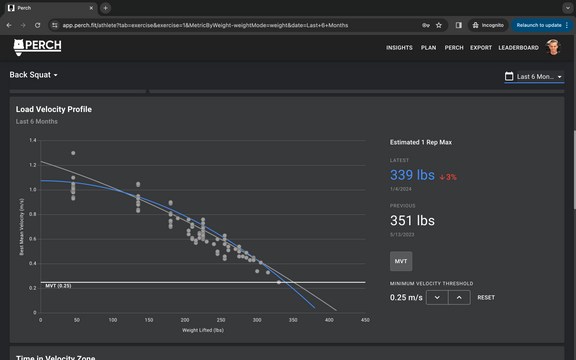Open the browser side panel icon
576x360 pixels.
coord(458,25)
